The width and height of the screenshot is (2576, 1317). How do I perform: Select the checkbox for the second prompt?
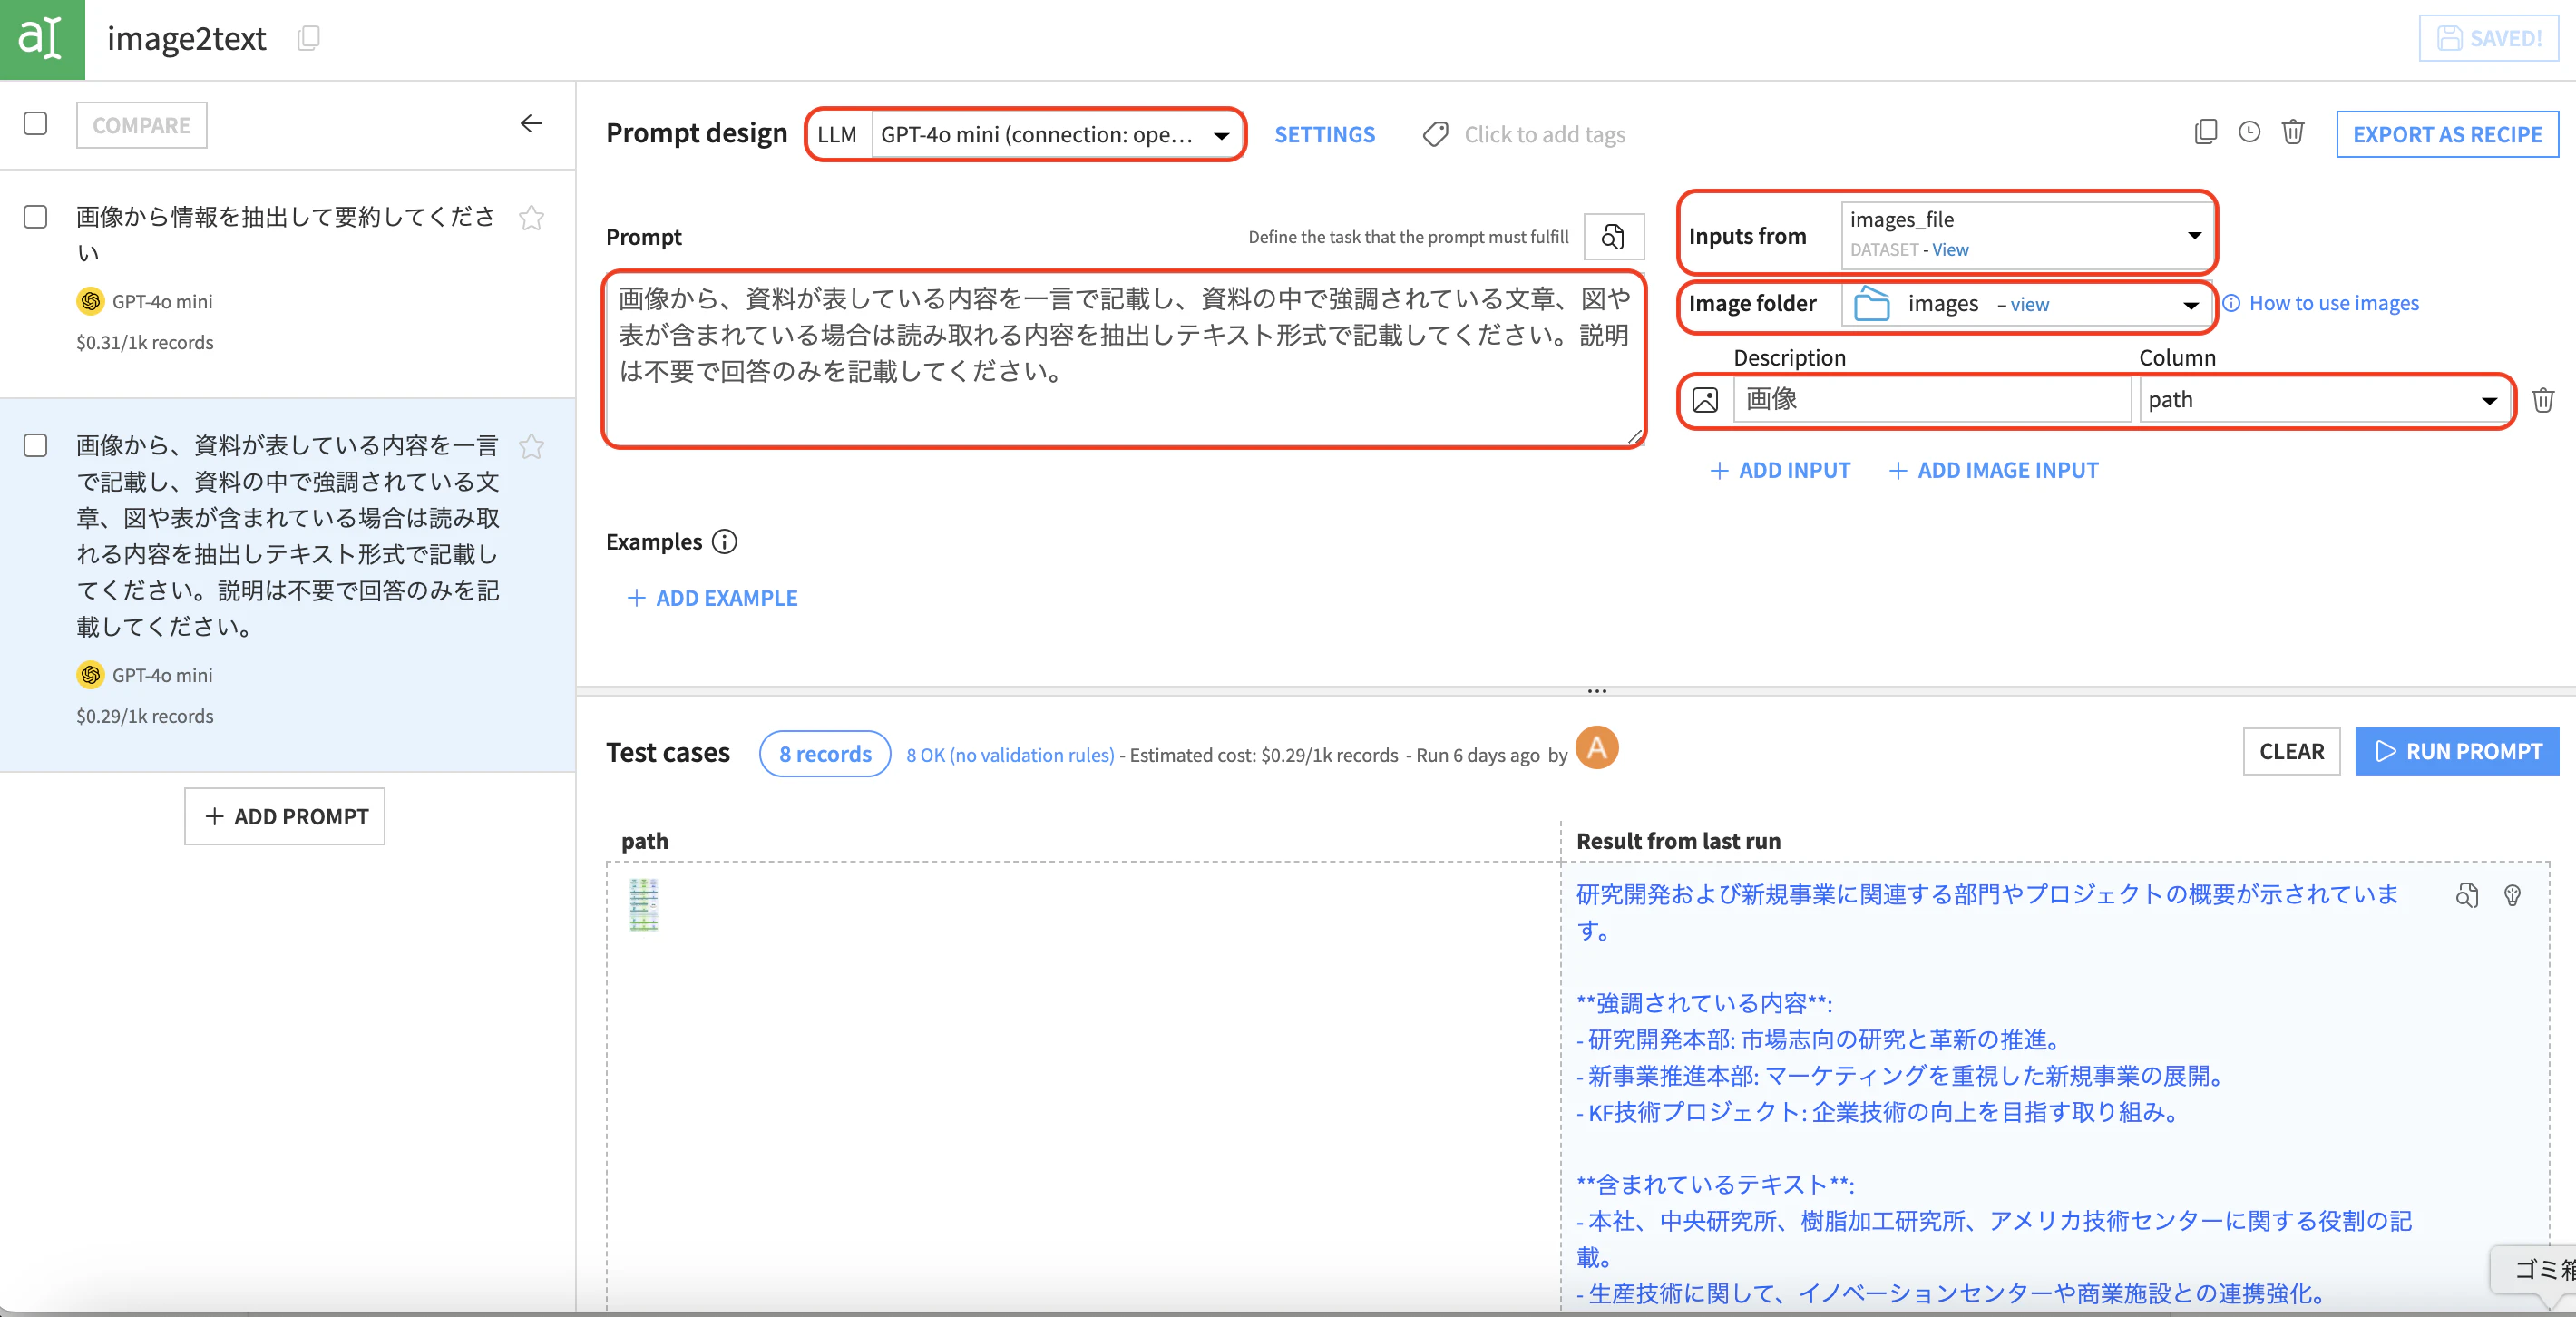pyautogui.click(x=35, y=445)
